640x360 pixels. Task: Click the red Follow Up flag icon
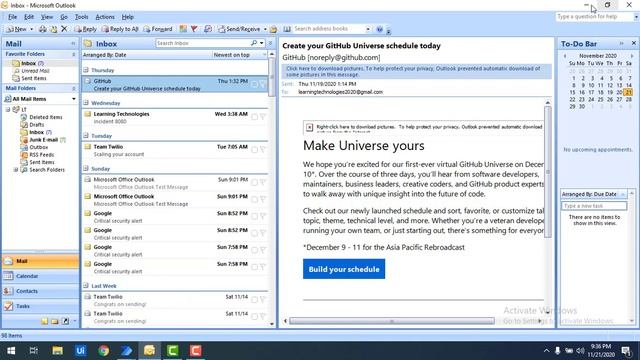[x=194, y=29]
